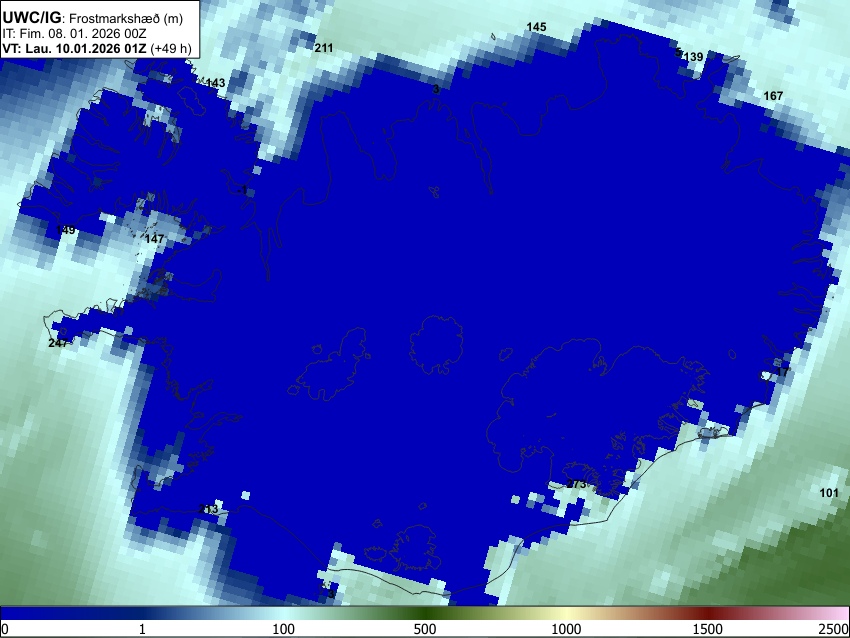Click the '(+49 h)' forecast offset text
This screenshot has height=638, width=850.
pos(171,48)
